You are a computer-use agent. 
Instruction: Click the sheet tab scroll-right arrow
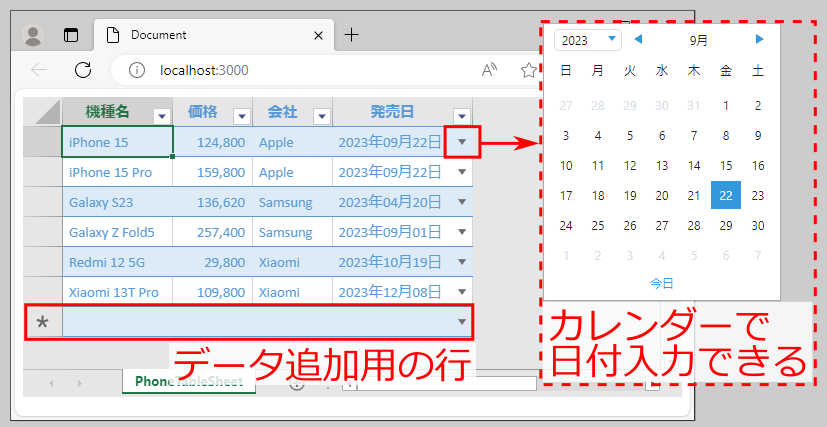(80, 383)
